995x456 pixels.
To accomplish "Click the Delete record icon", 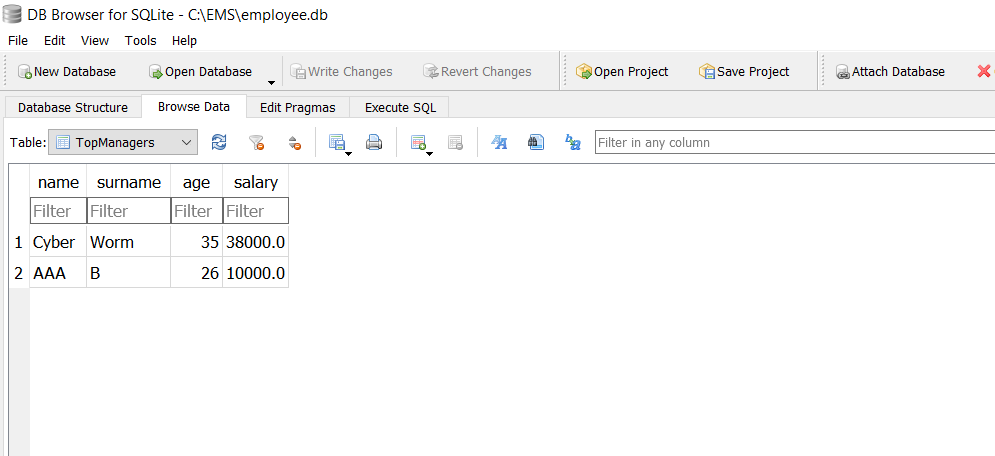I will (x=455, y=143).
